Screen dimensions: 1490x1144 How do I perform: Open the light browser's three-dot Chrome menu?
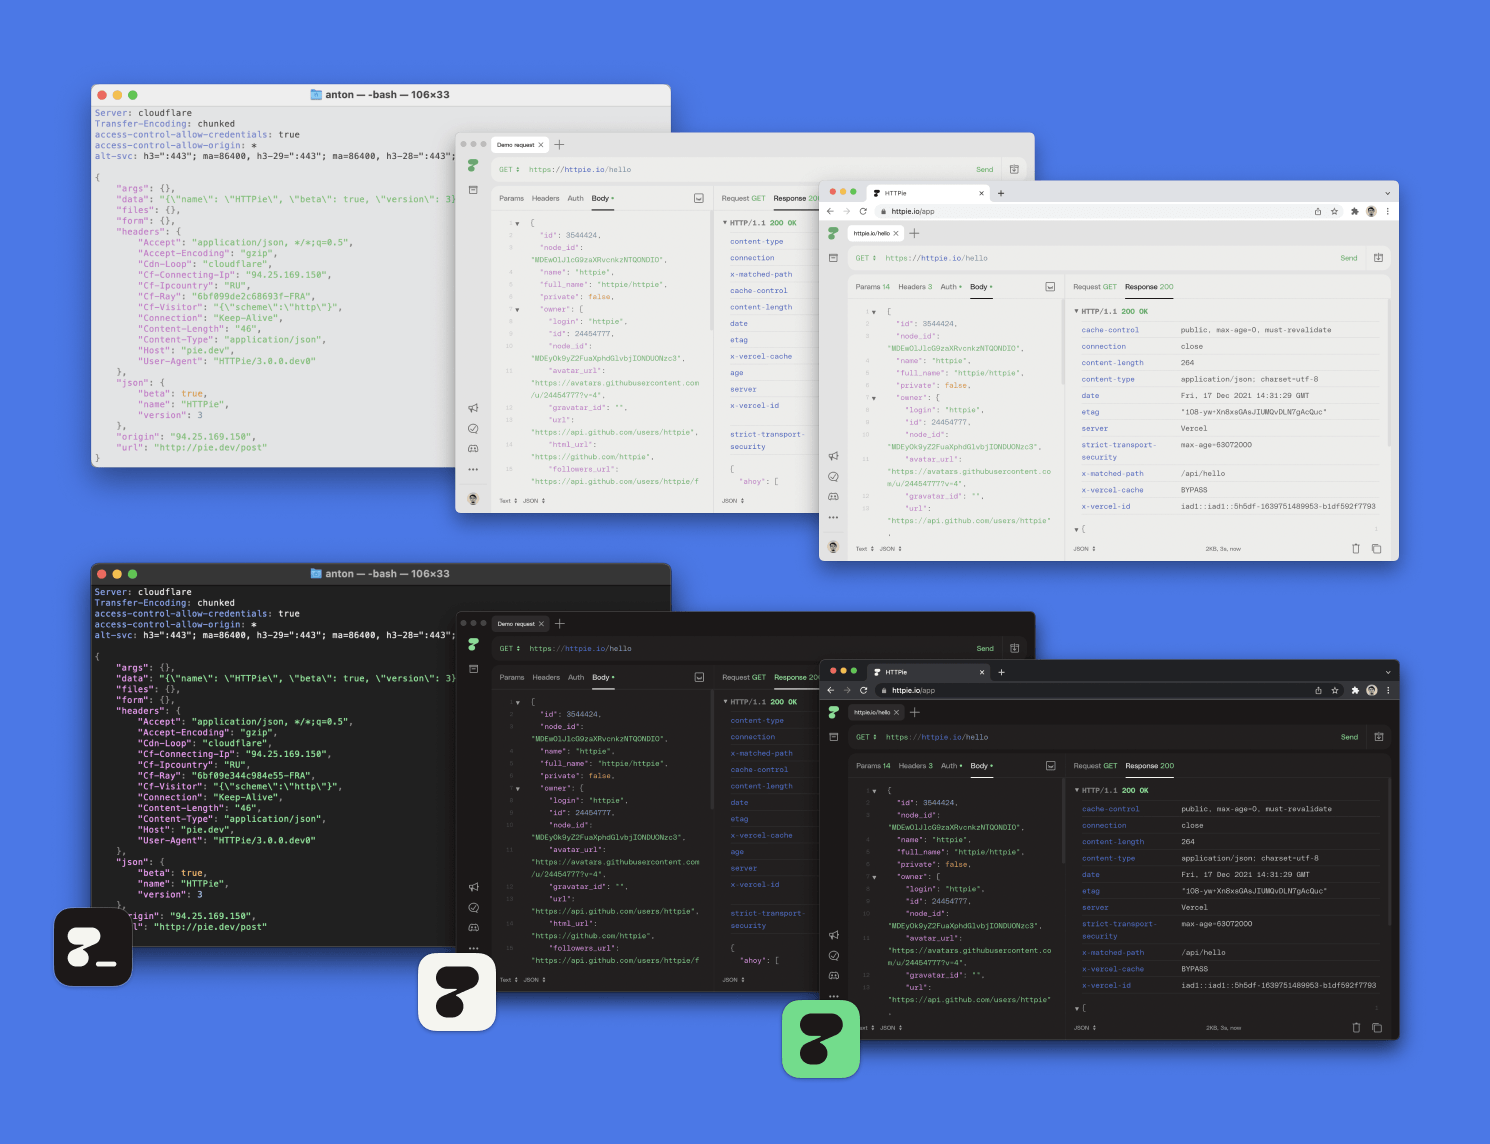pyautogui.click(x=1387, y=211)
